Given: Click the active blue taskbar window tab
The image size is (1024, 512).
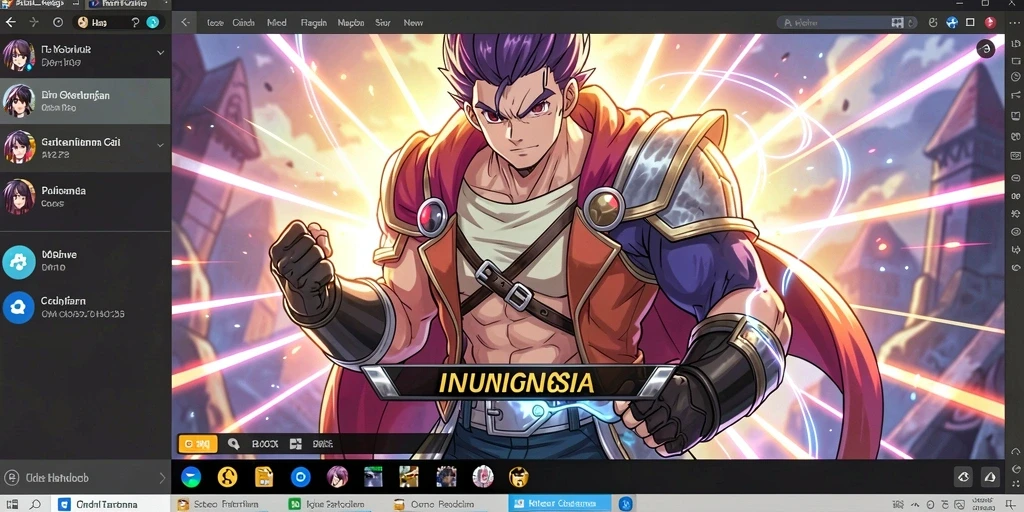Looking at the screenshot, I should 560,504.
